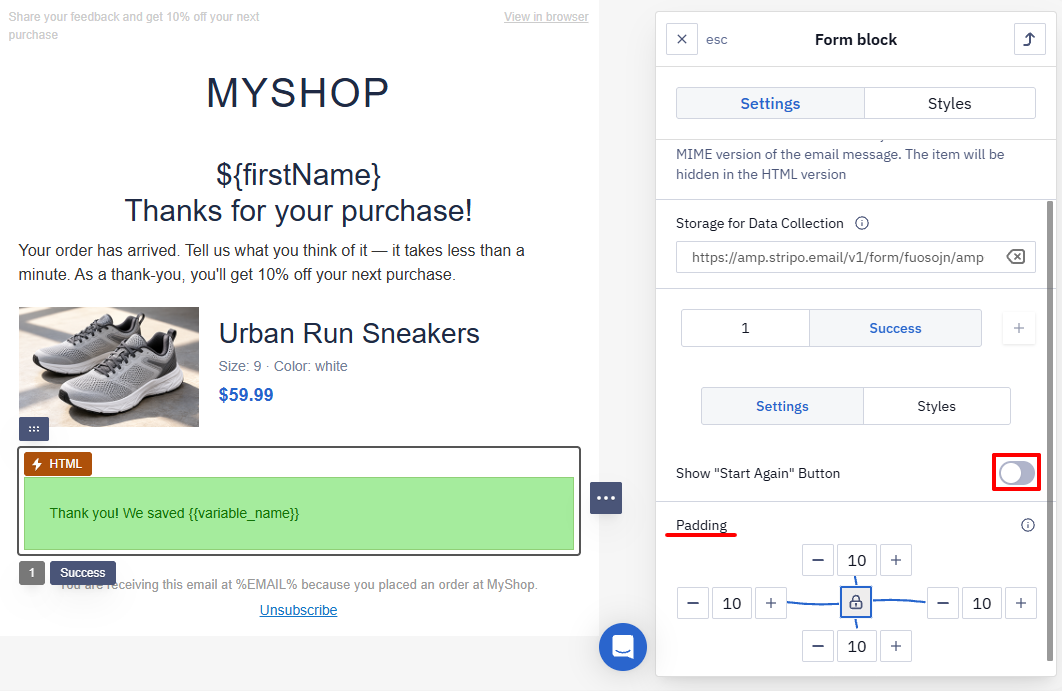Open the Unsubscribe link

(299, 610)
